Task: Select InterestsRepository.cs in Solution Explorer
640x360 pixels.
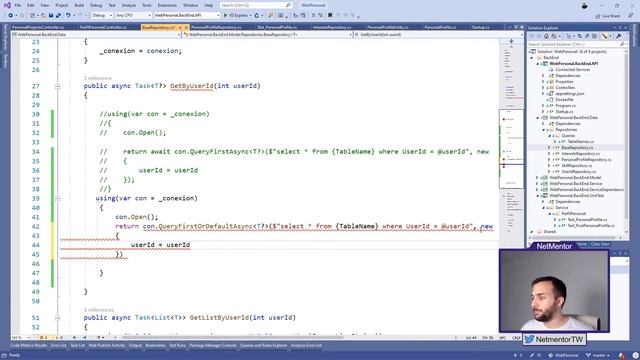Action: coord(580,153)
